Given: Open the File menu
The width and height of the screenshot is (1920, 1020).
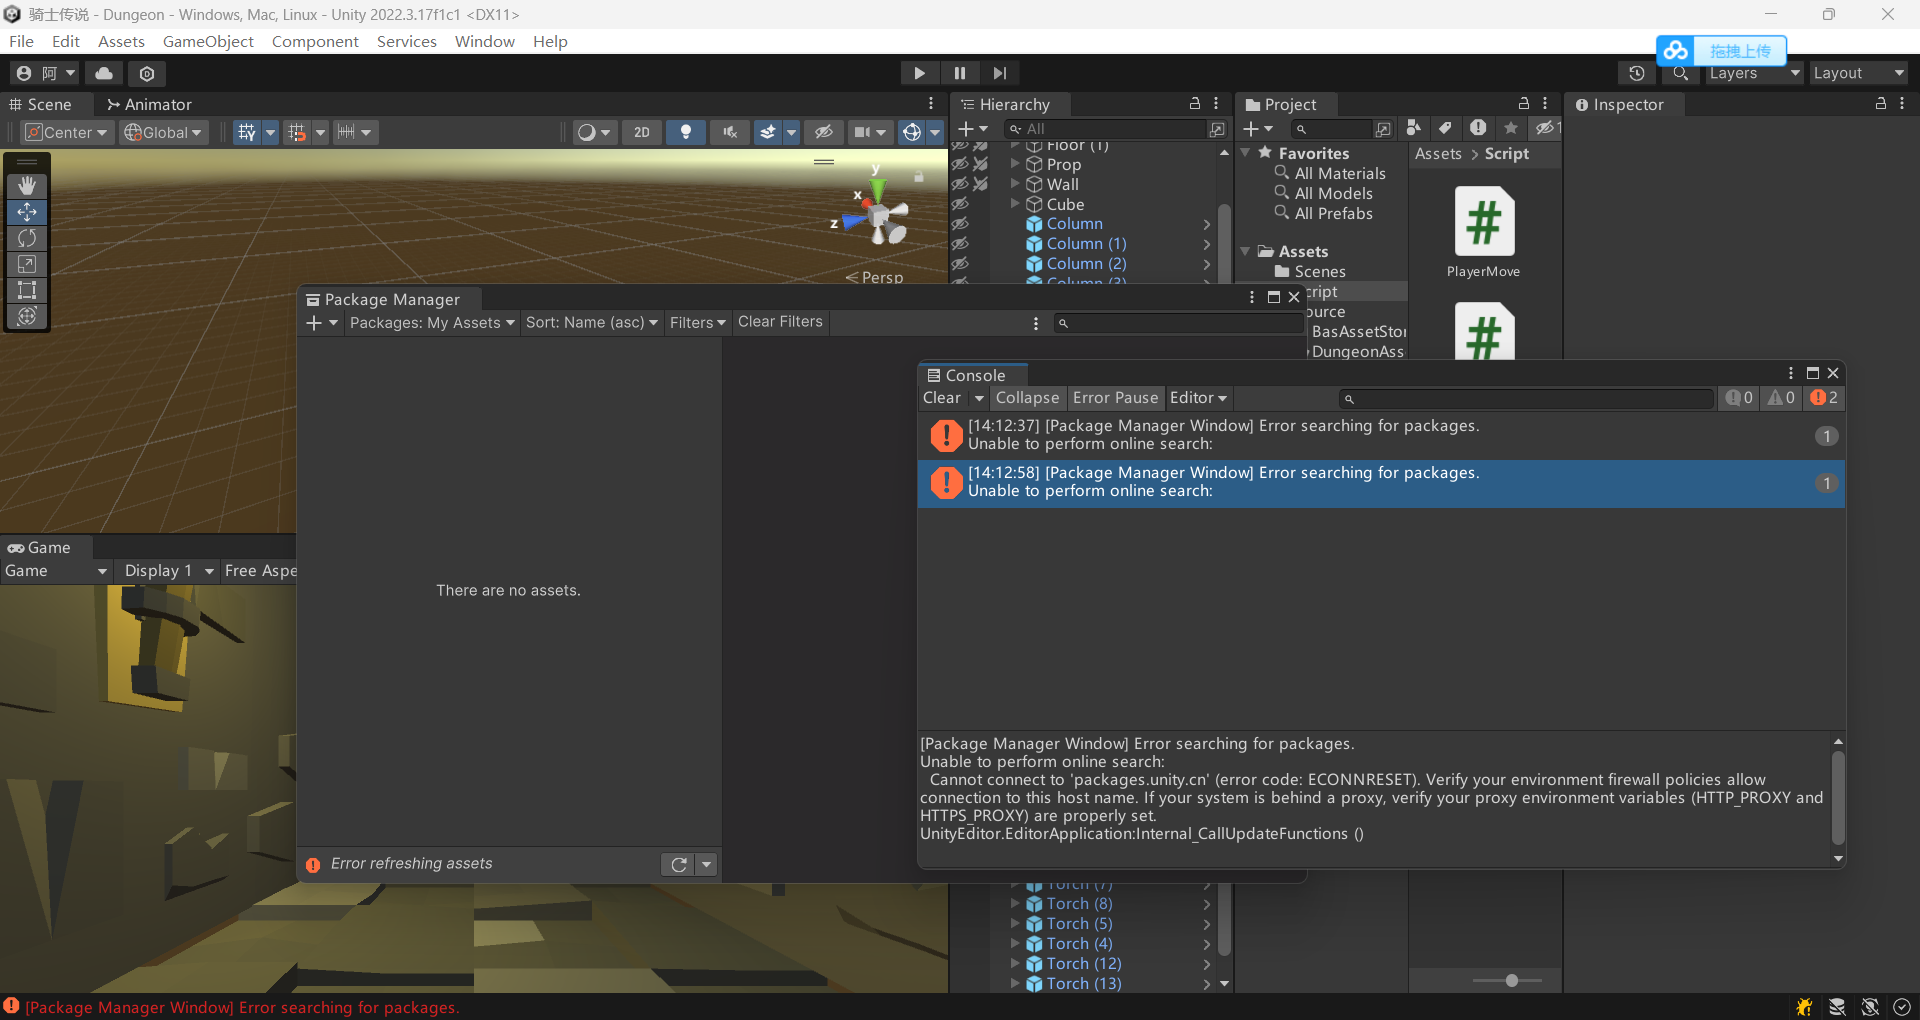Looking at the screenshot, I should pos(21,41).
